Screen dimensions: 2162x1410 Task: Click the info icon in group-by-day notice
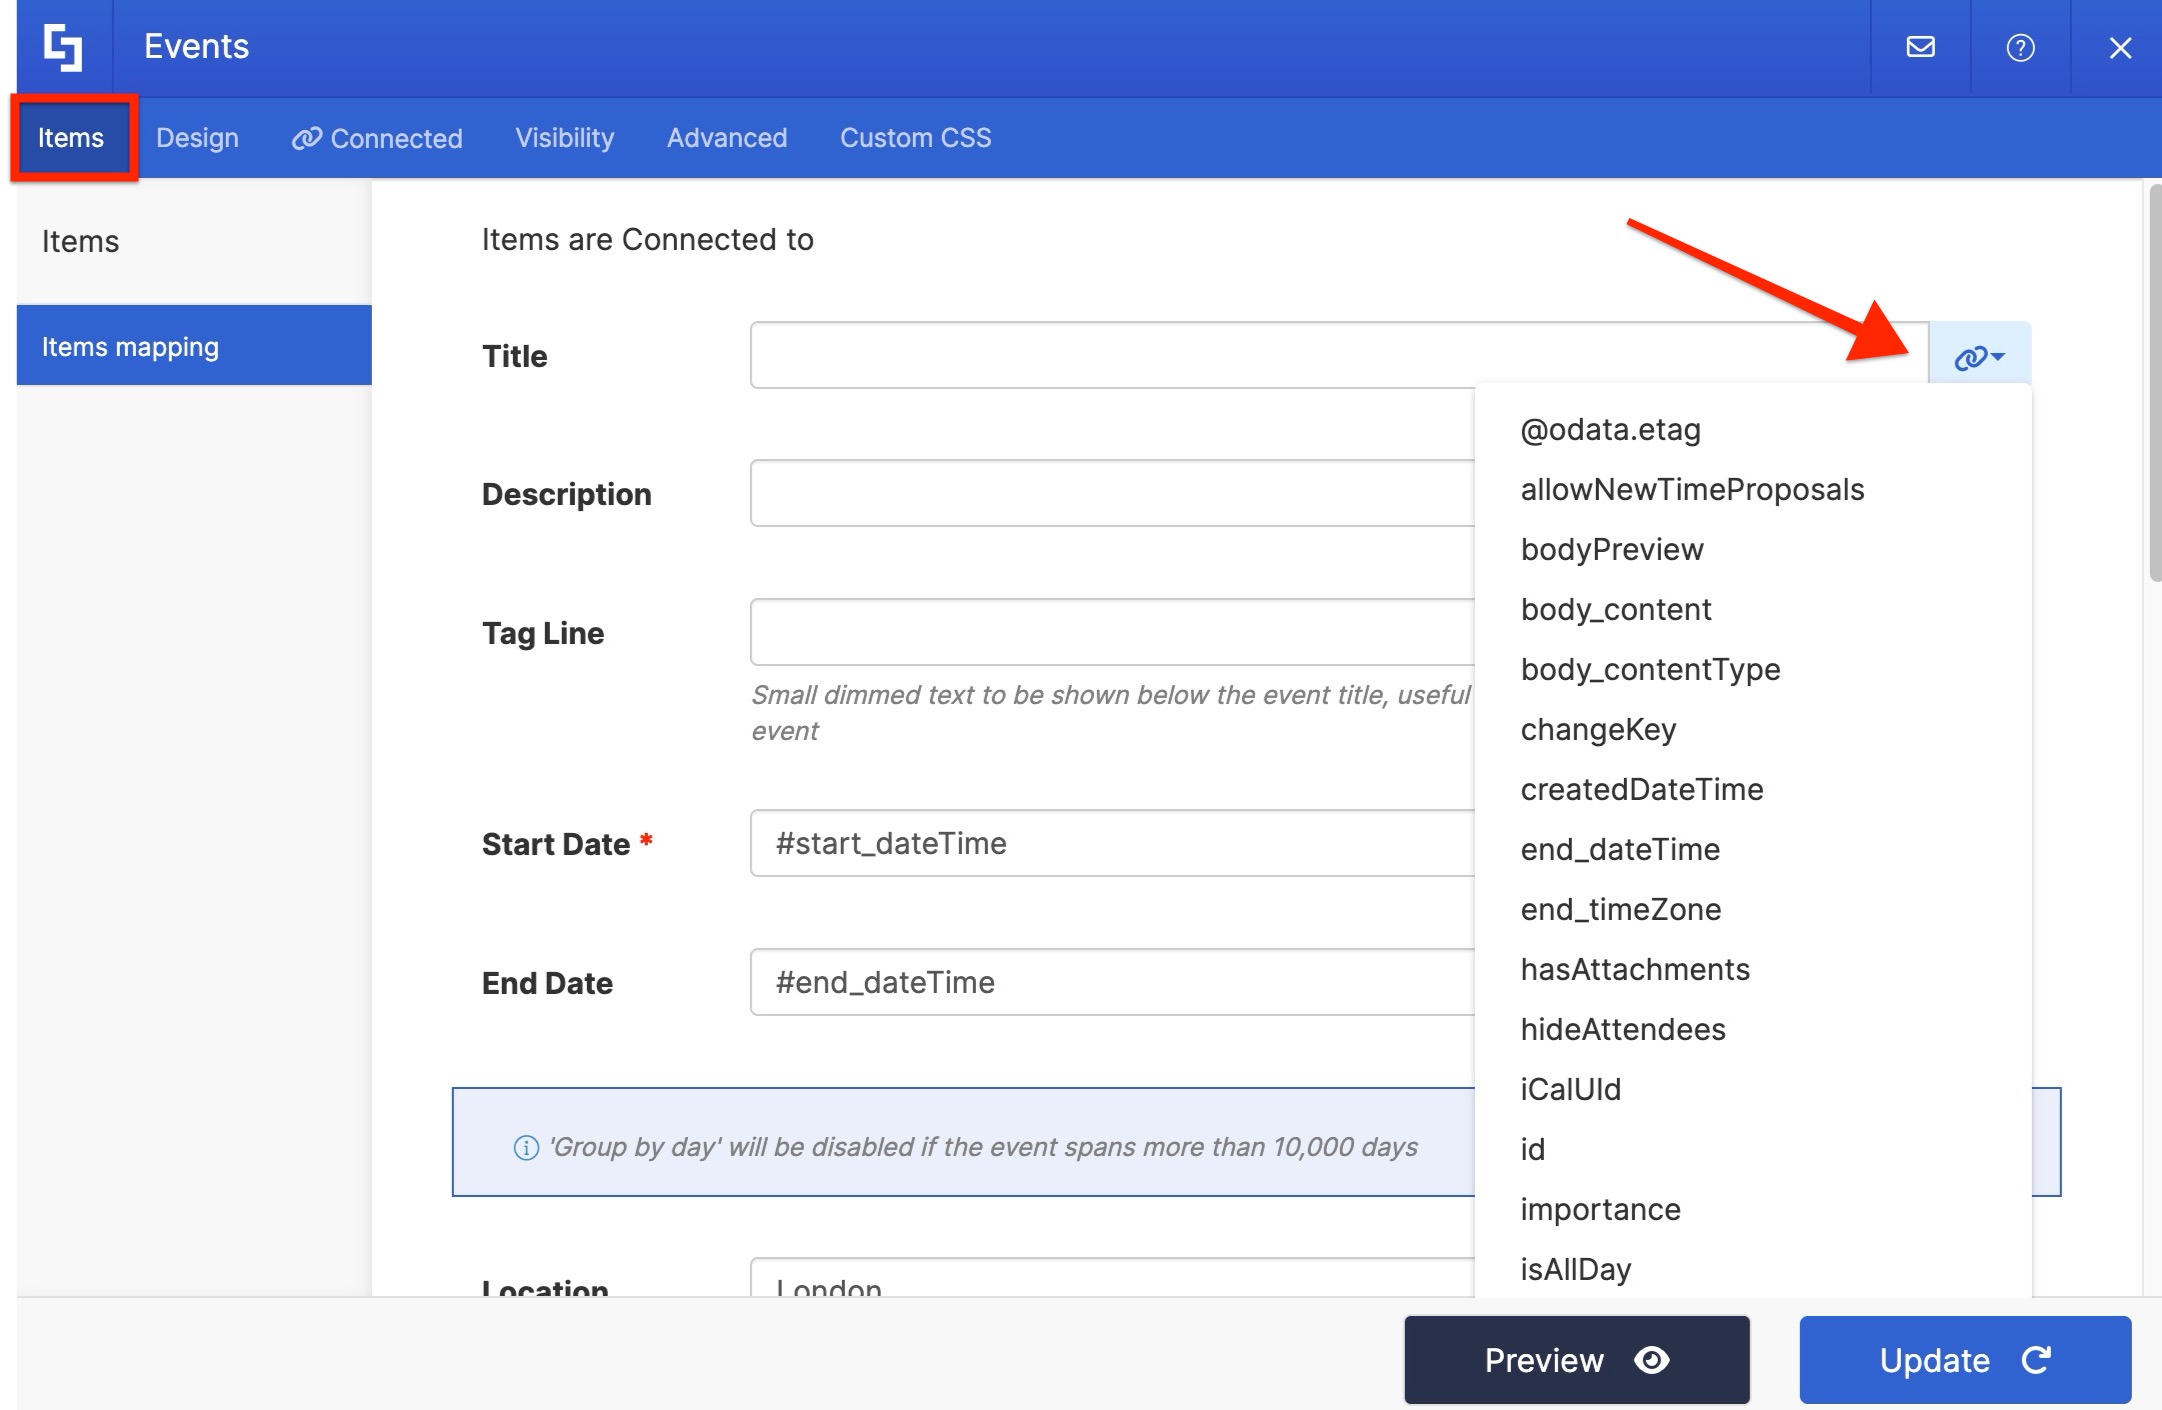526,1147
